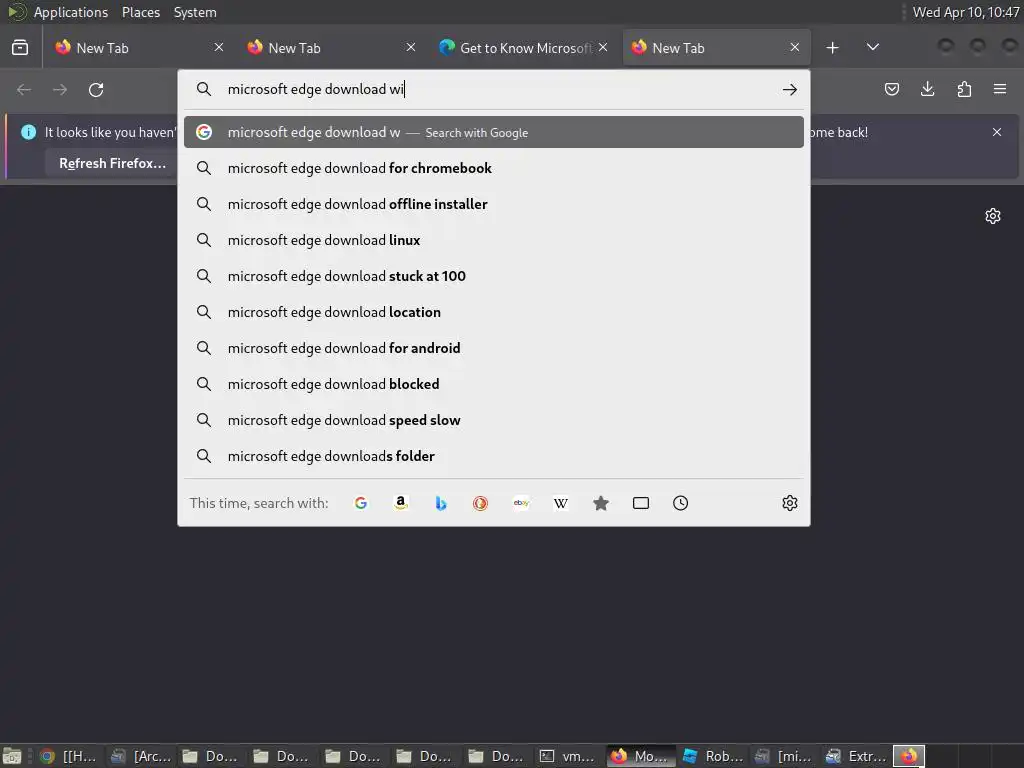The height and width of the screenshot is (768, 1024).
Task: Switch to the 'Mo...' Firefox taskbar window
Action: [x=640, y=756]
